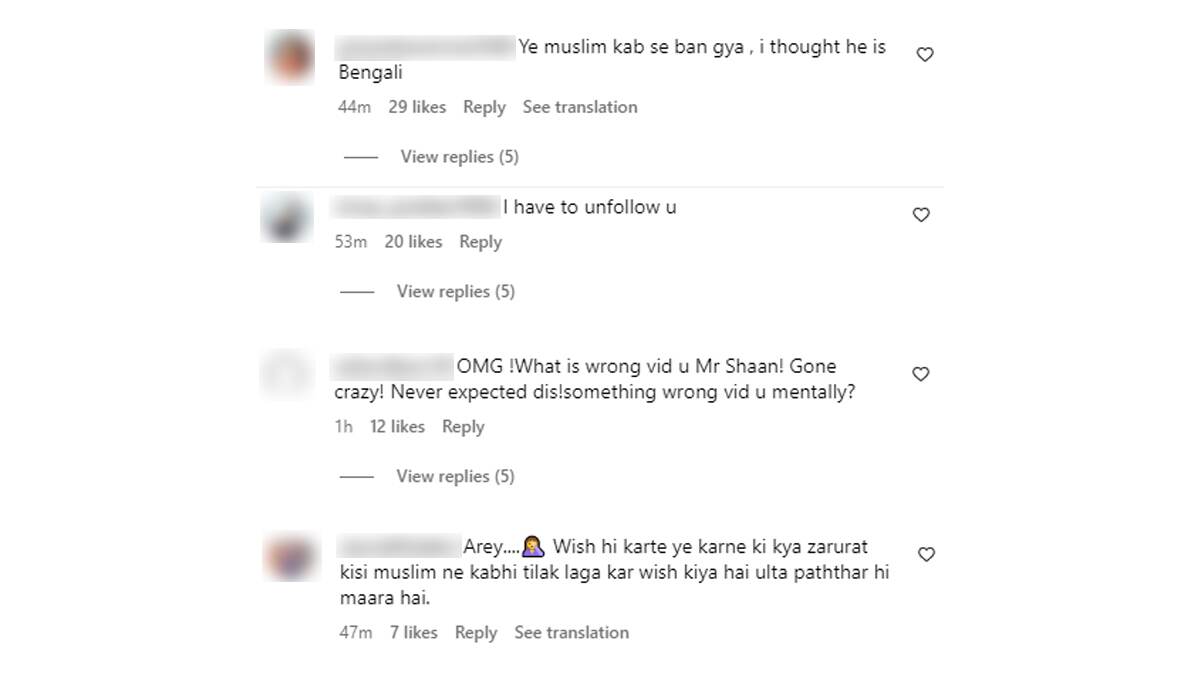Open the 12 likes list
1200x675 pixels.
(x=397, y=427)
